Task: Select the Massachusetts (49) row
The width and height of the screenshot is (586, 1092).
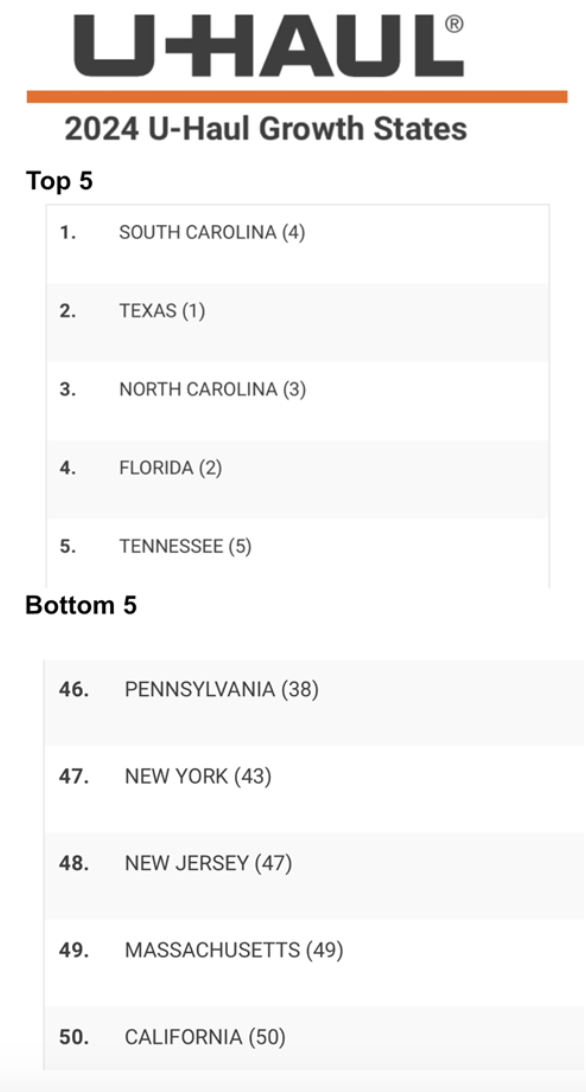Action: [314, 962]
